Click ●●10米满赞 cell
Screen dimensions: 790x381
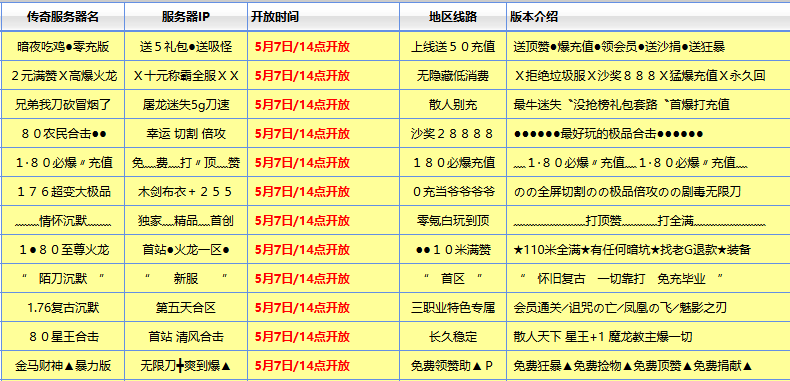(453, 249)
